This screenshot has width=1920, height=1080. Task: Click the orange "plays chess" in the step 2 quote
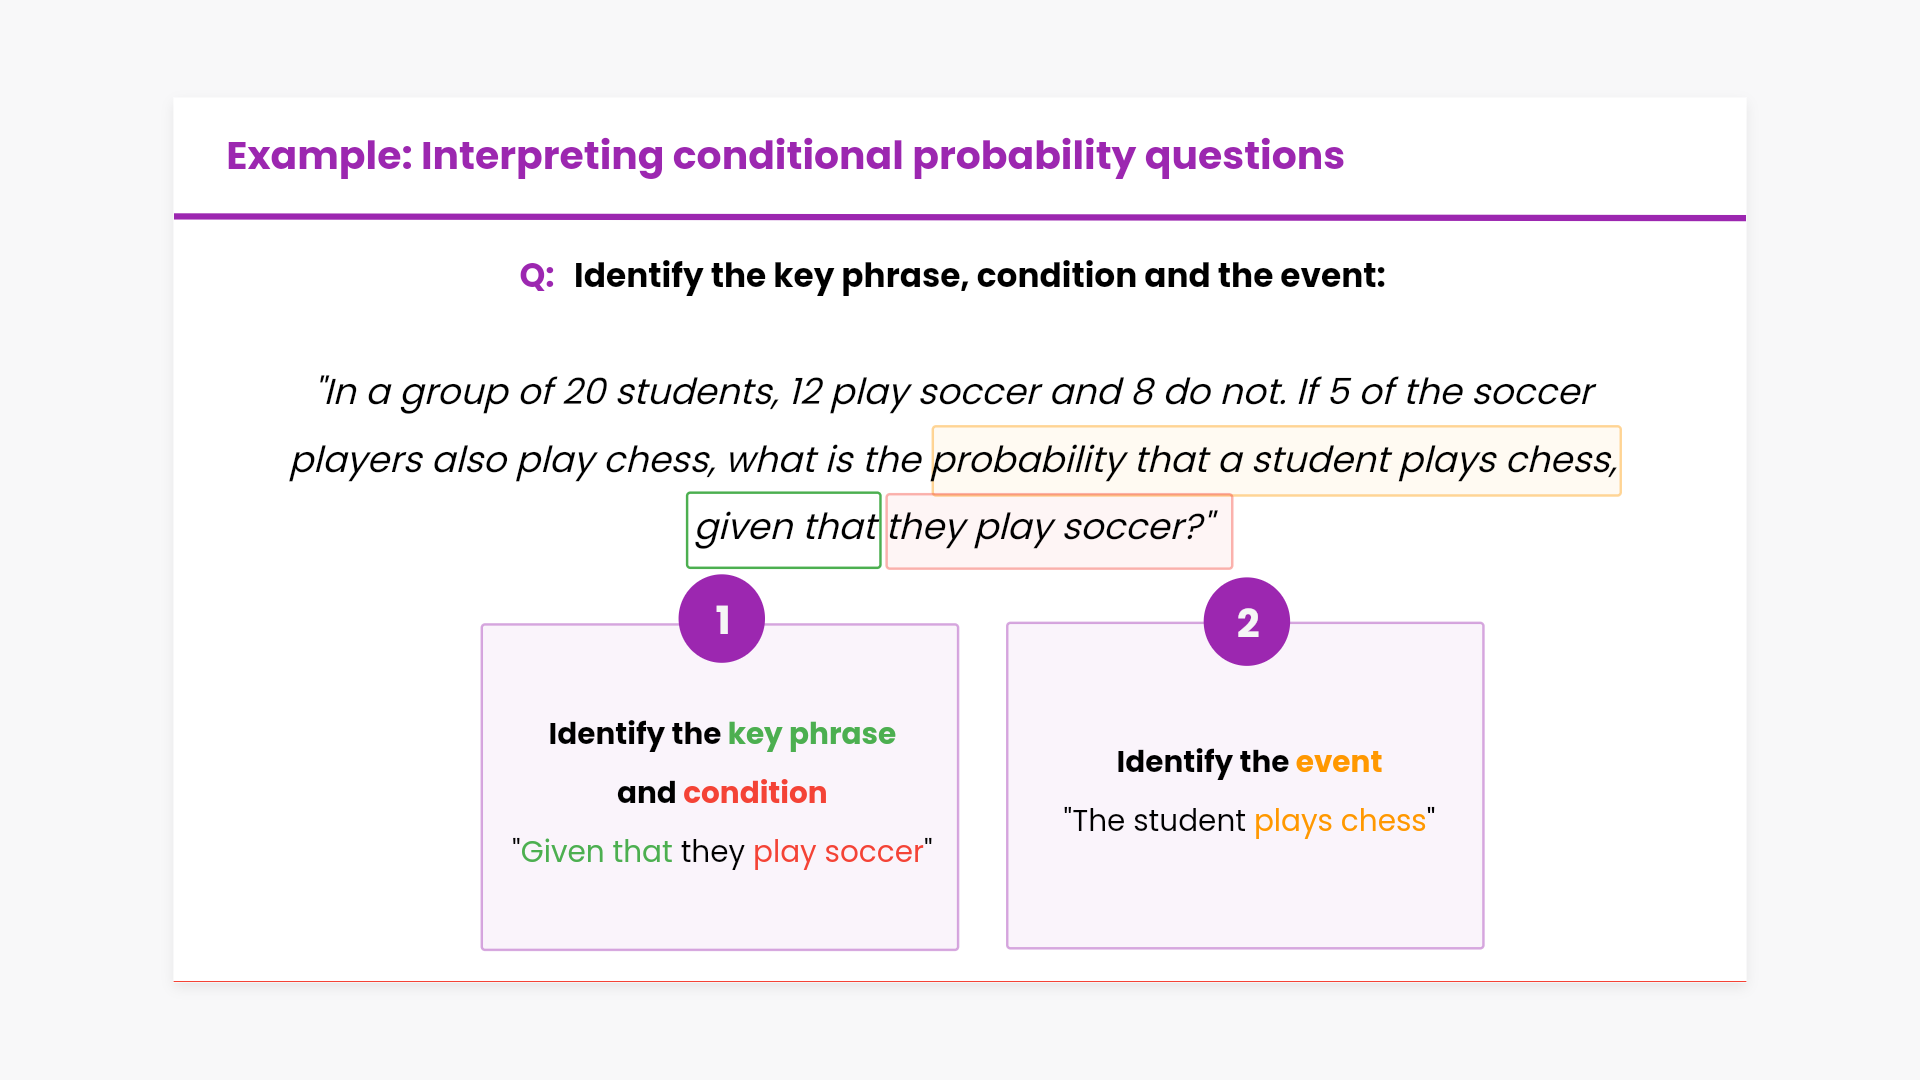point(1339,821)
